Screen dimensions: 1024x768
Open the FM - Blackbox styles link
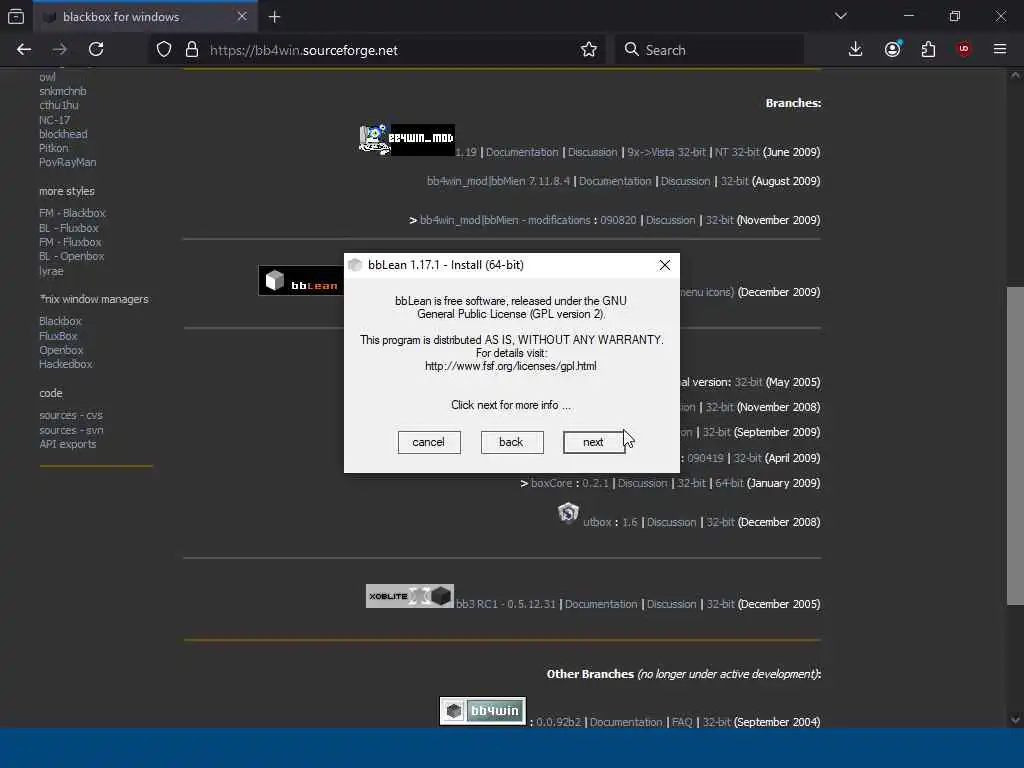[72, 213]
